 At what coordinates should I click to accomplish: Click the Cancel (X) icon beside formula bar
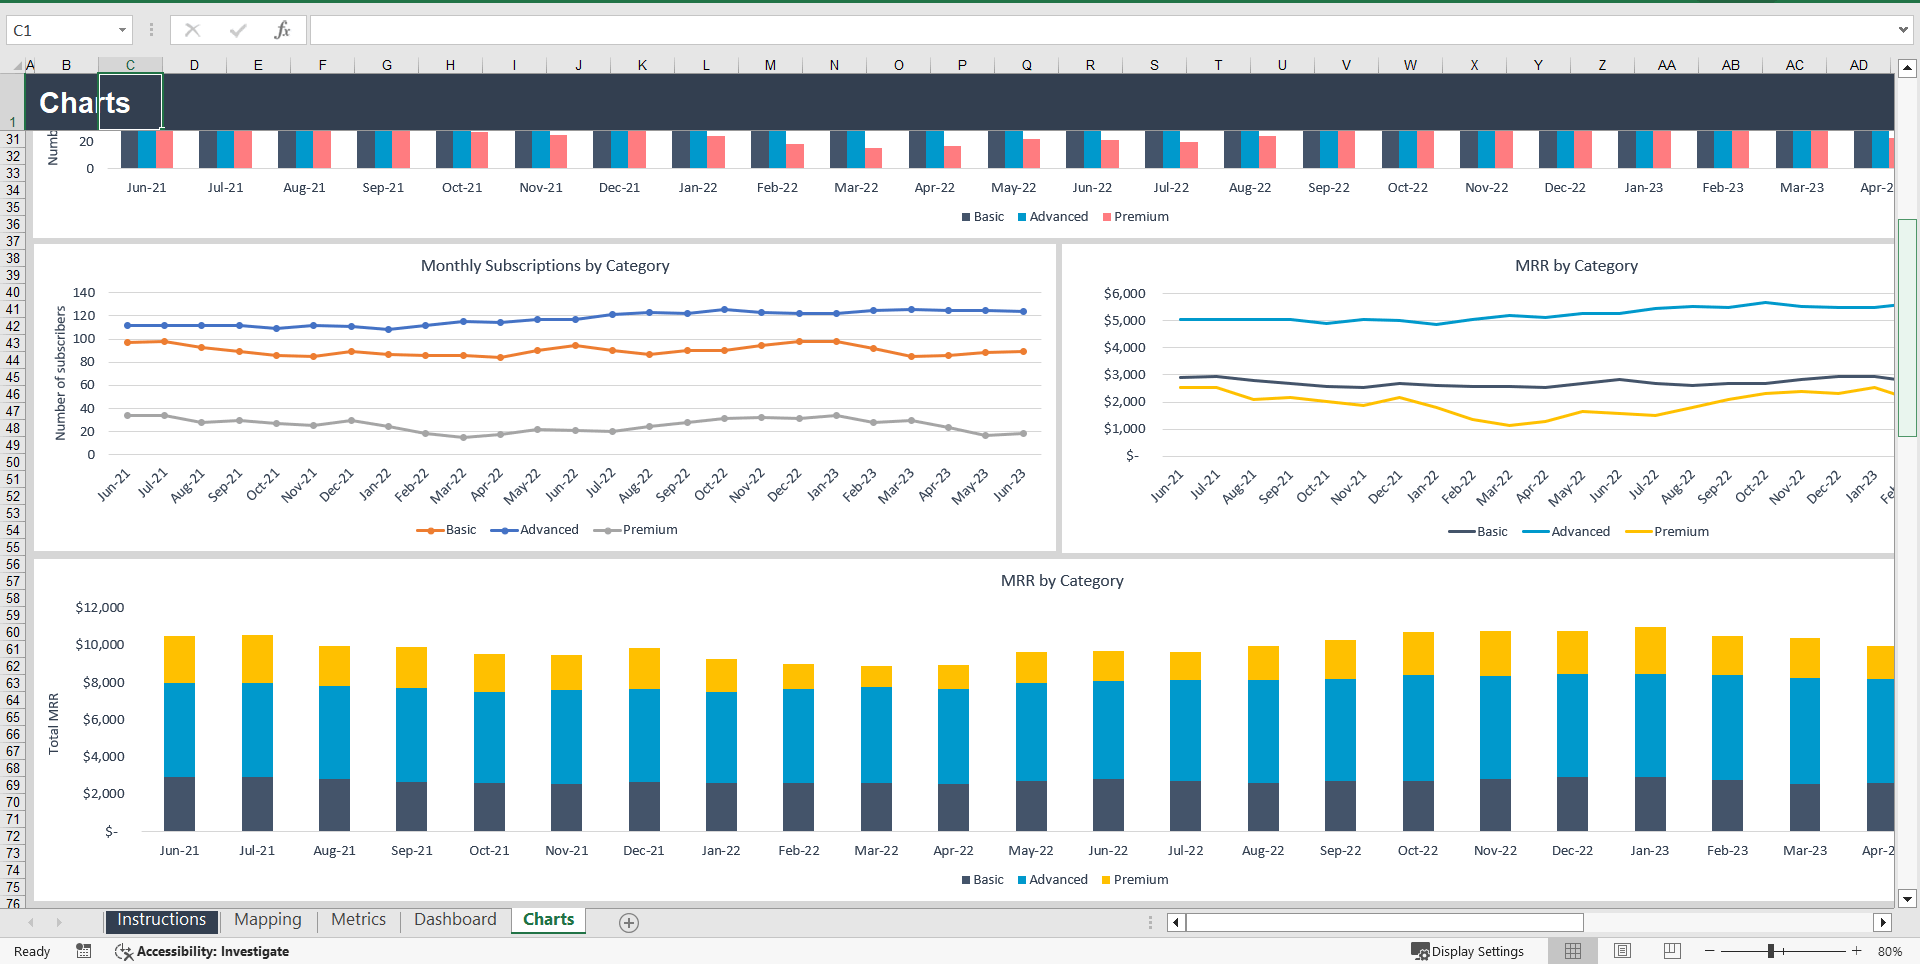pyautogui.click(x=191, y=30)
